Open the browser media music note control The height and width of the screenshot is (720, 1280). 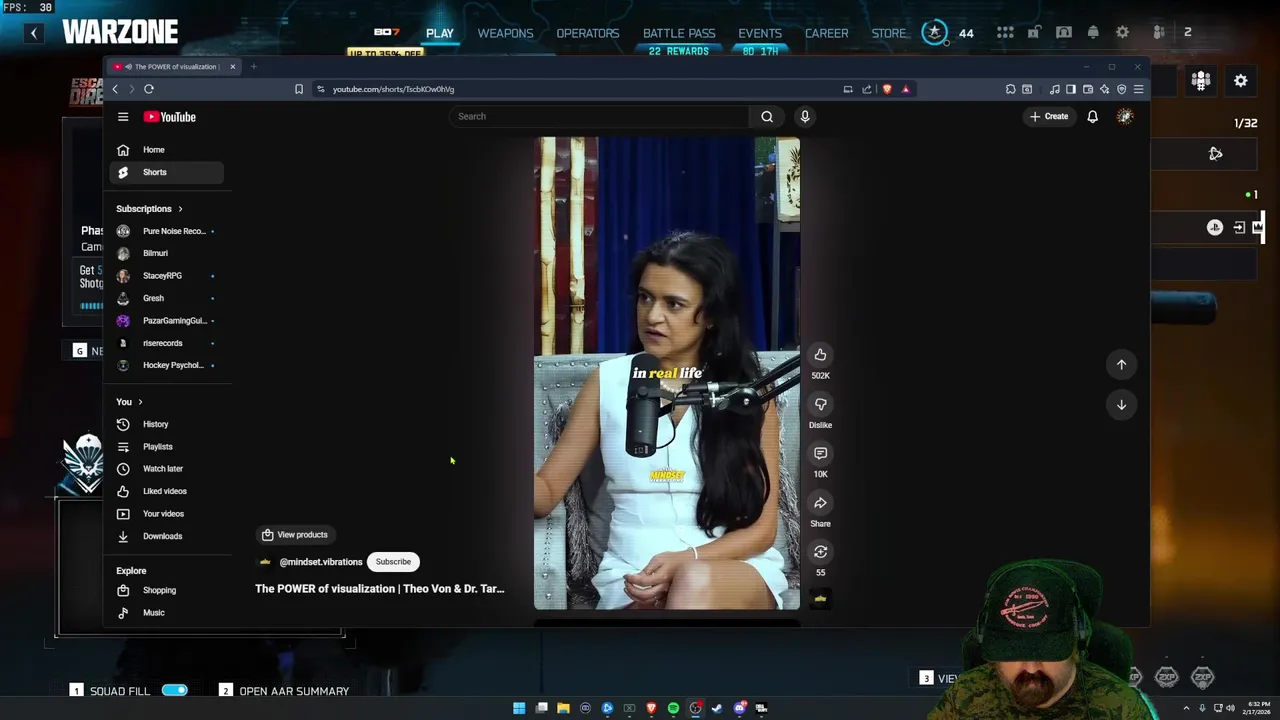[1054, 89]
